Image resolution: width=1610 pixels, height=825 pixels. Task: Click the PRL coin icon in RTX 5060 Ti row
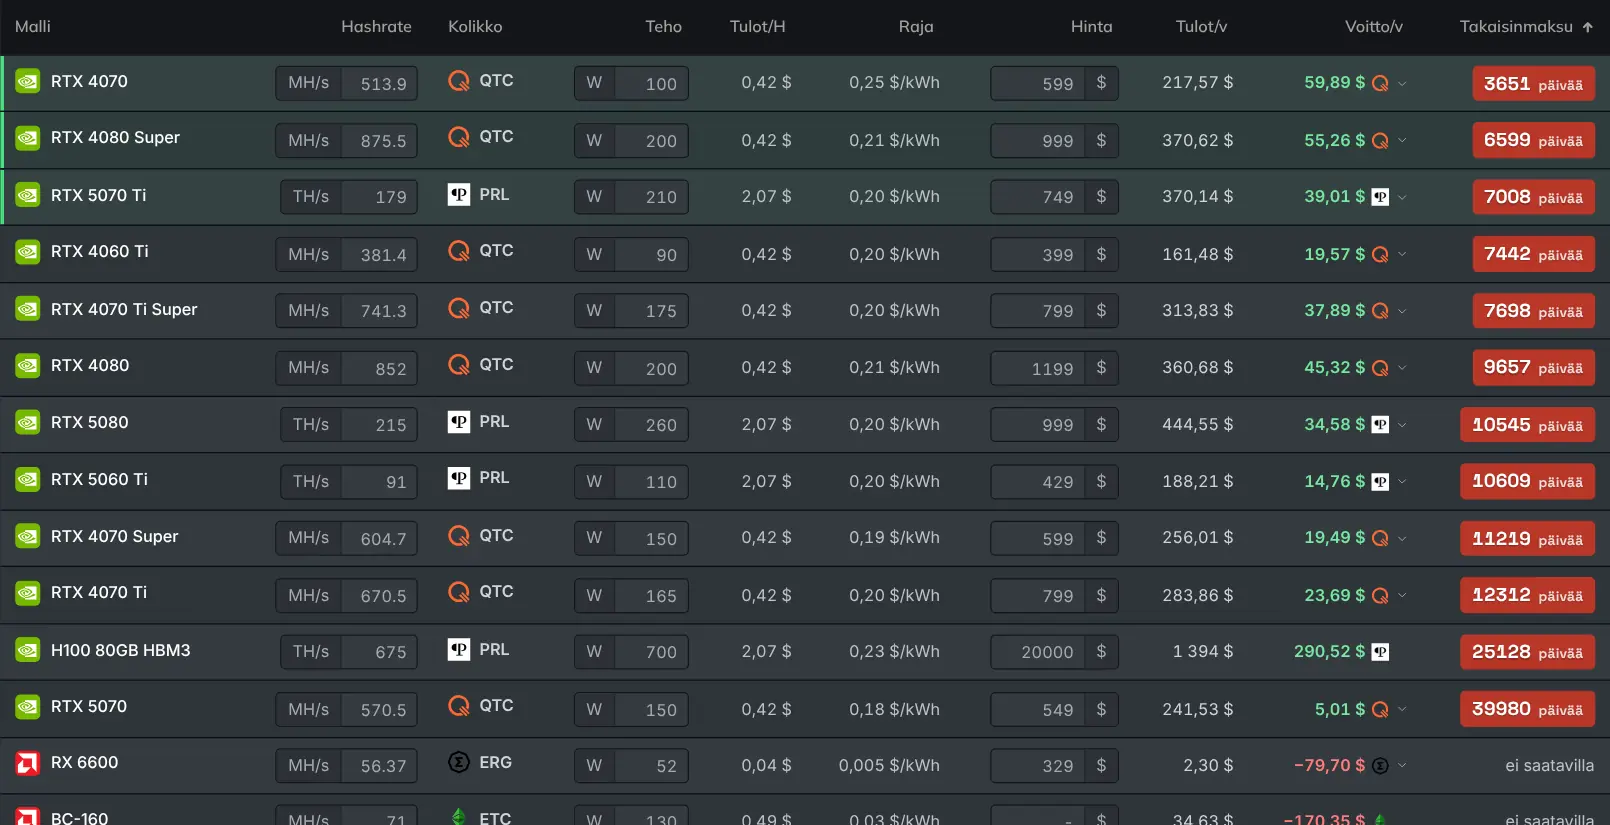(x=459, y=478)
